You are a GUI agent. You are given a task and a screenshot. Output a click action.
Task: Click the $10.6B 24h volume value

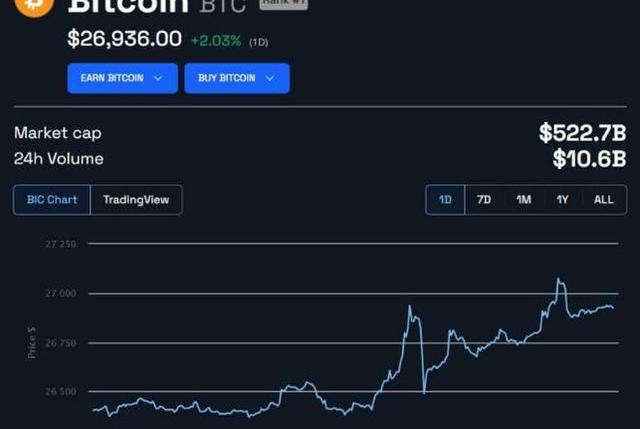[589, 158]
